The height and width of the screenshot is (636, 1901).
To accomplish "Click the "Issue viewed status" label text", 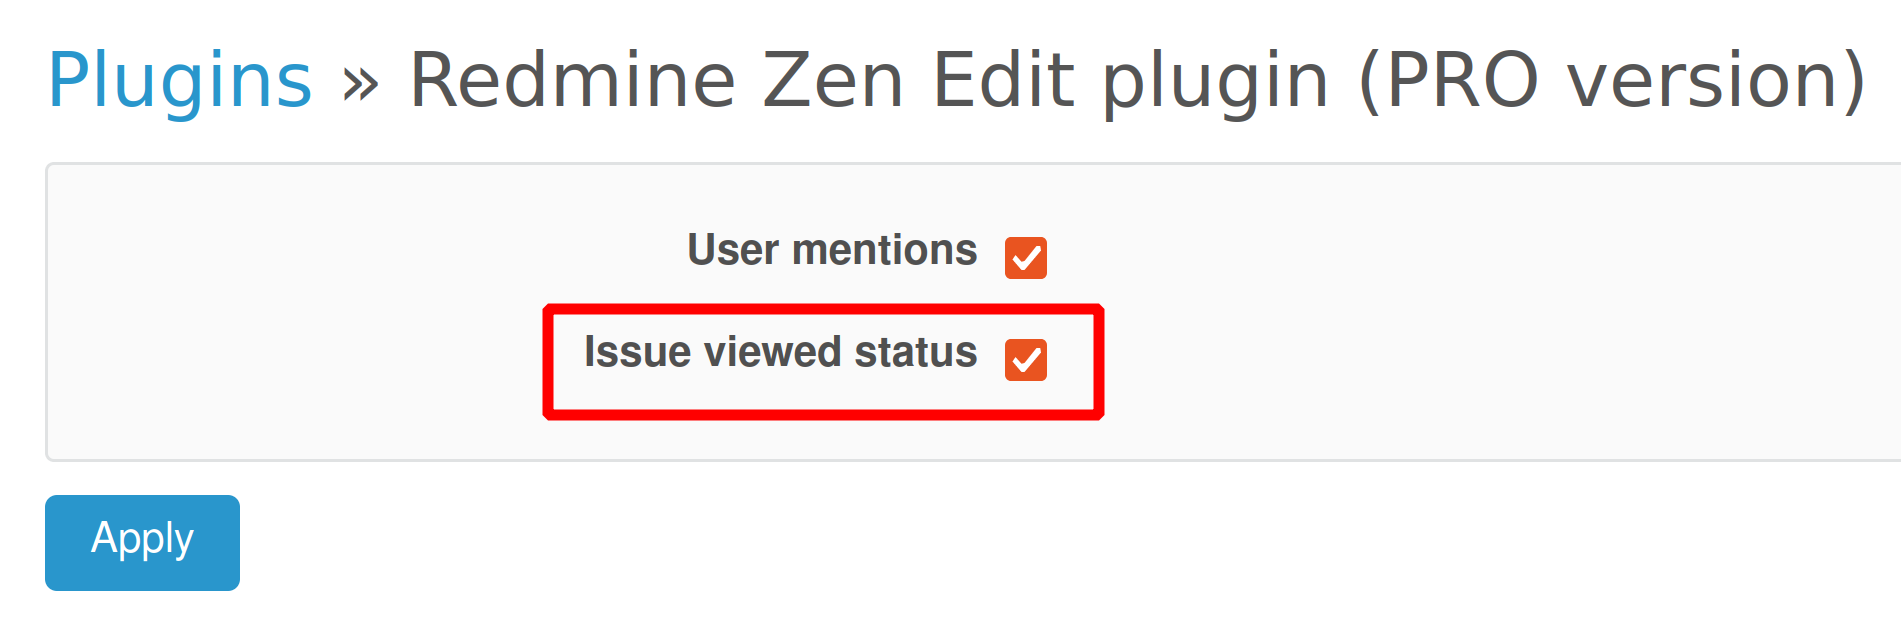I will [x=780, y=352].
